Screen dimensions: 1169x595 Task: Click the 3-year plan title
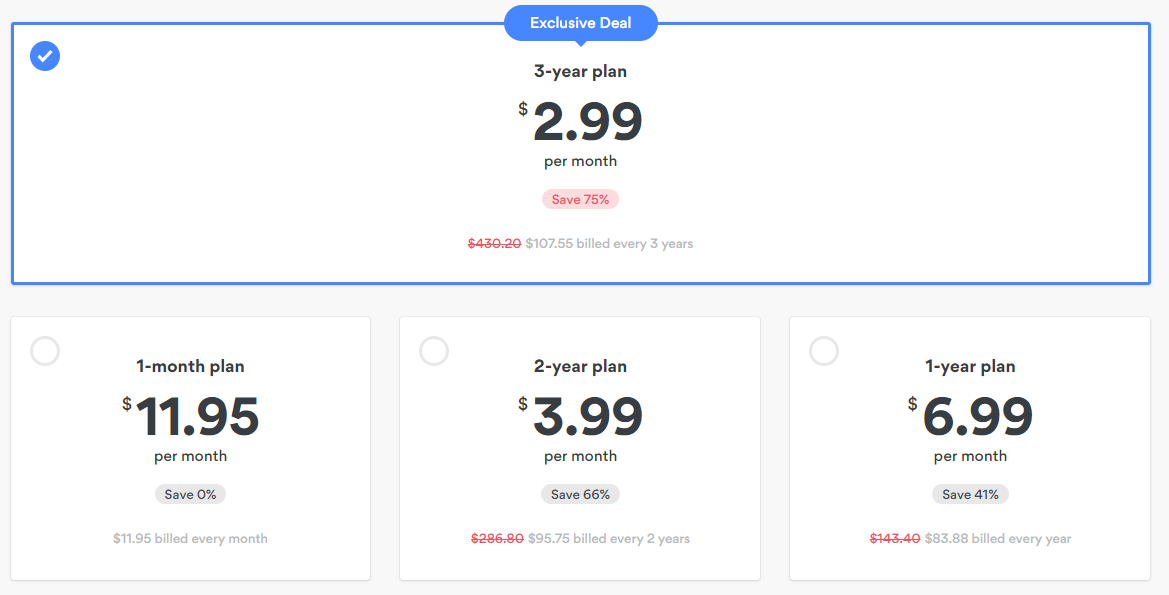(x=581, y=72)
